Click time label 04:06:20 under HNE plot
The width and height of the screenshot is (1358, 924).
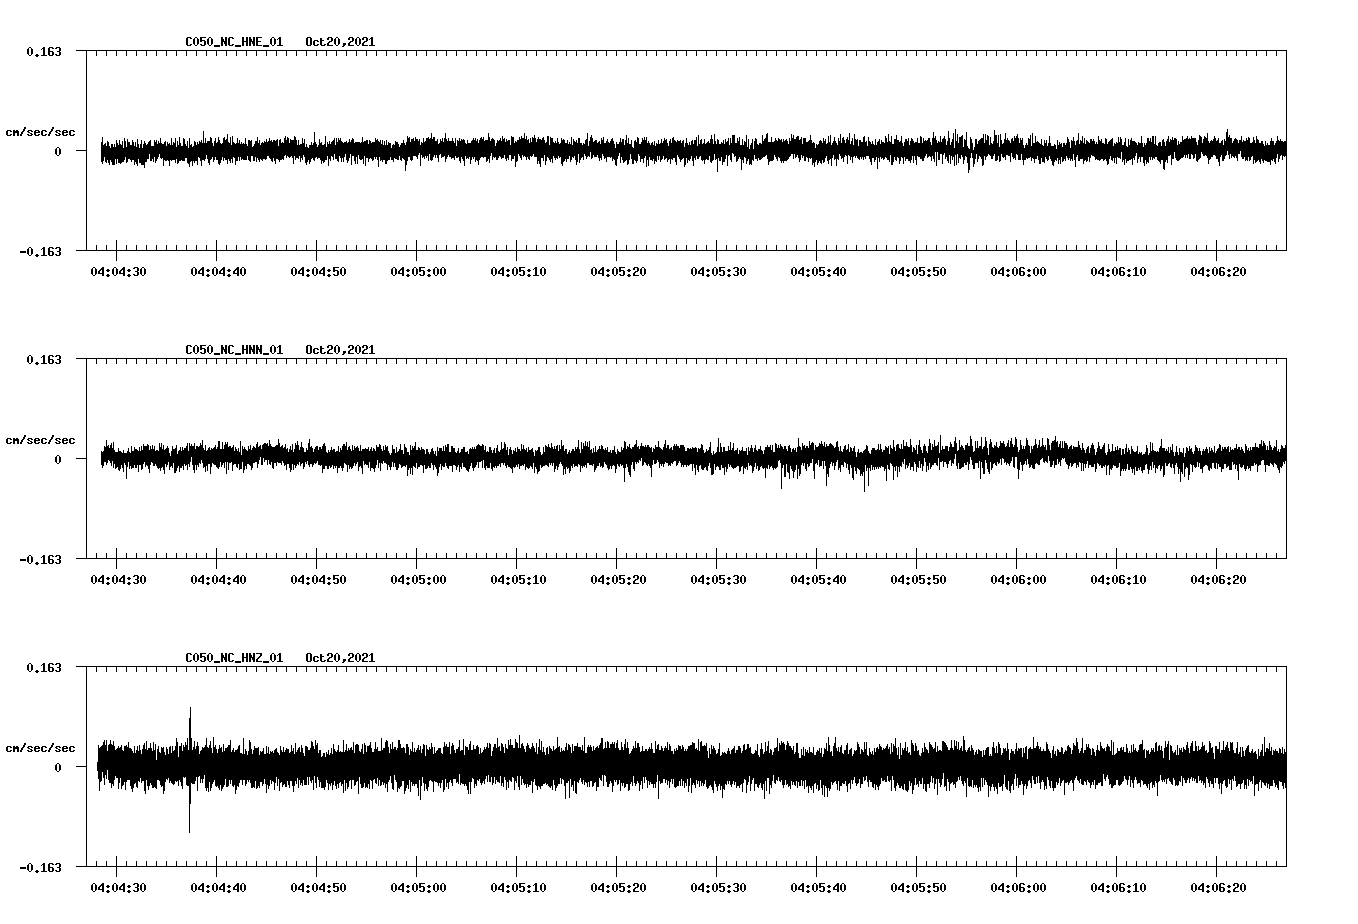pos(1218,272)
